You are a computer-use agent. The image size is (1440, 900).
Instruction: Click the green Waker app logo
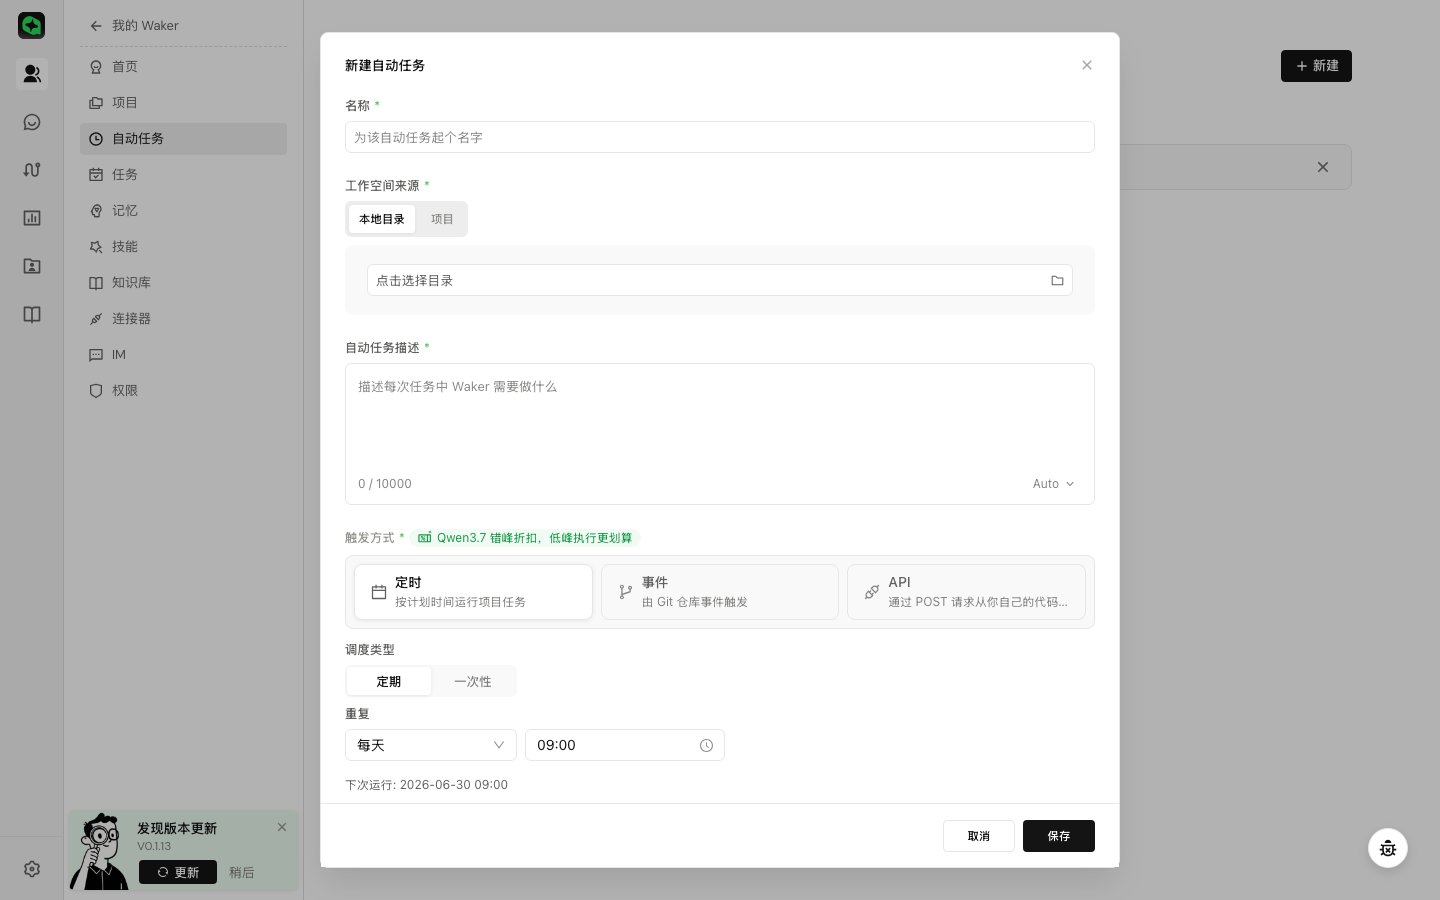32,25
